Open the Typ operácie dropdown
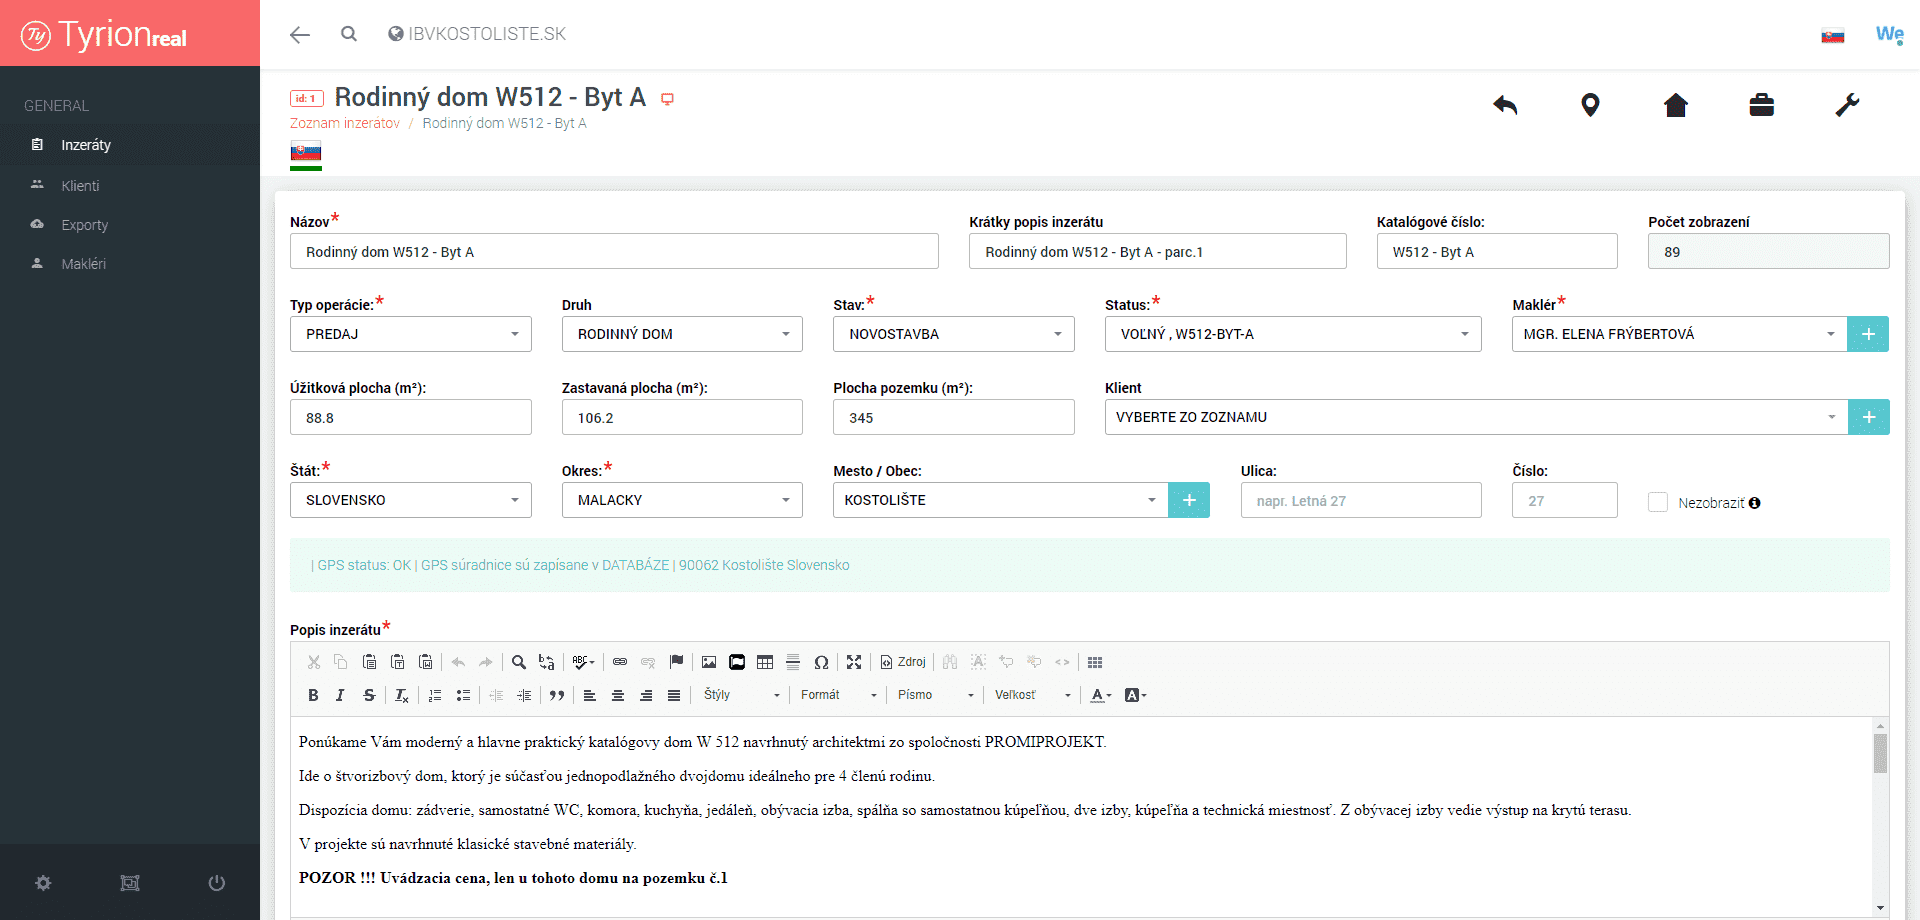The width and height of the screenshot is (1920, 920). click(410, 334)
